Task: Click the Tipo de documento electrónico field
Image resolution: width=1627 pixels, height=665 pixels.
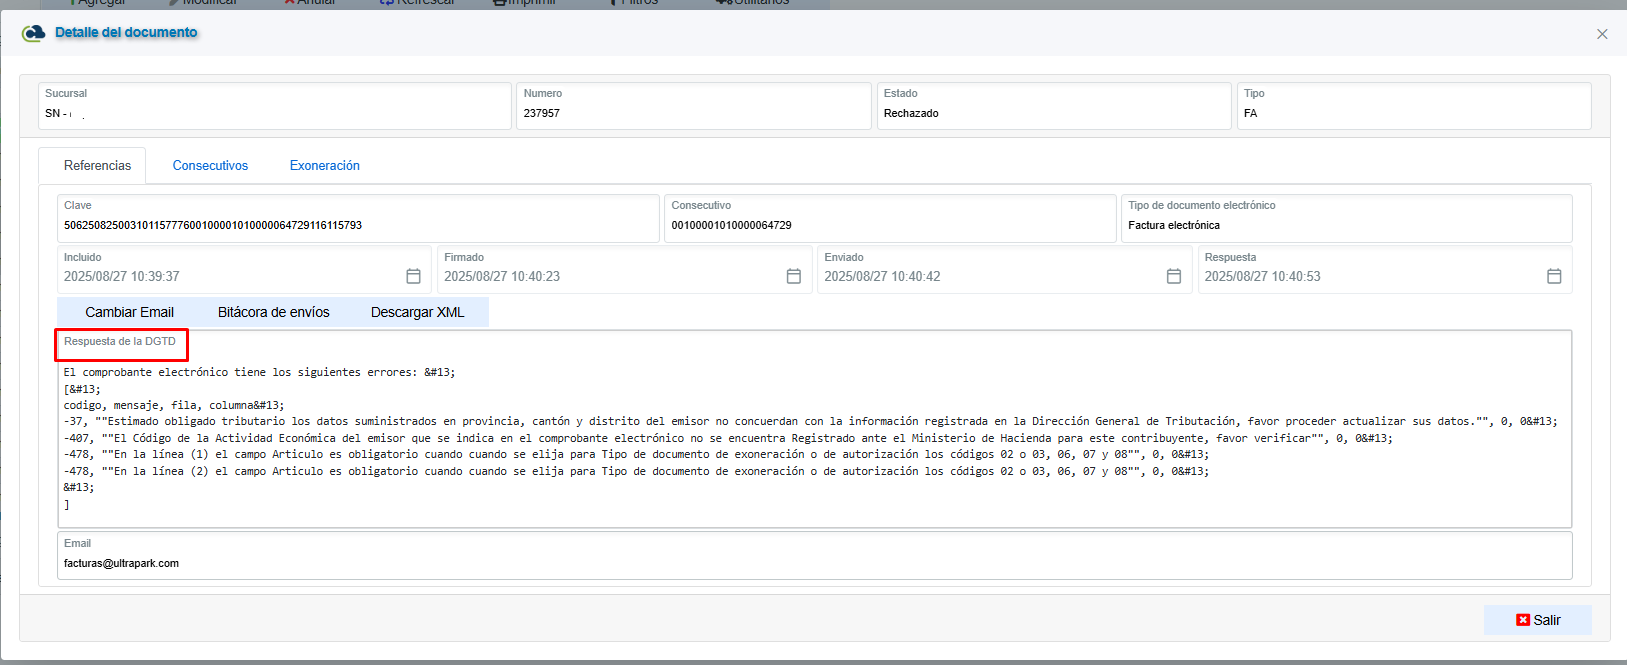Action: [x=1344, y=225]
